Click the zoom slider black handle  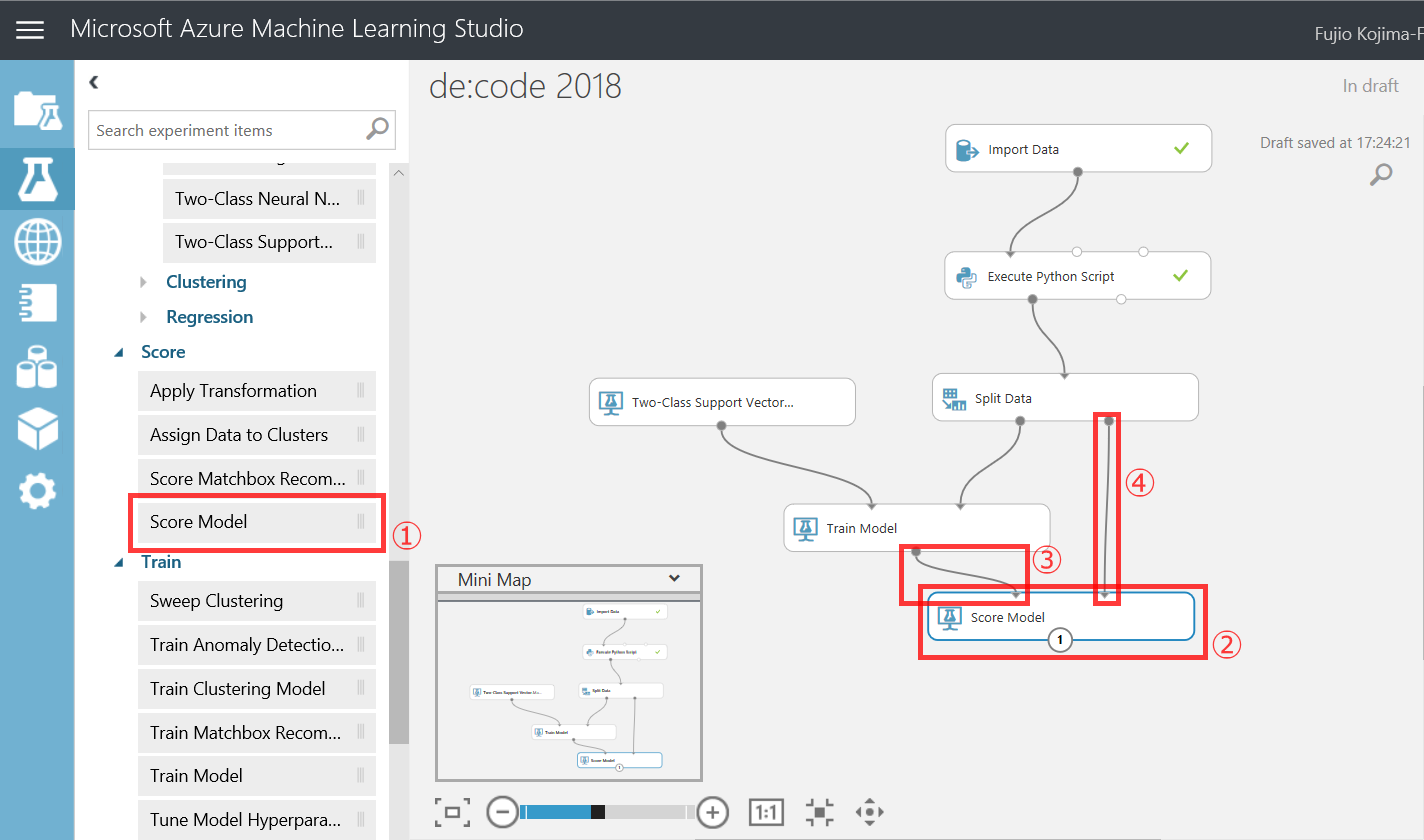598,812
